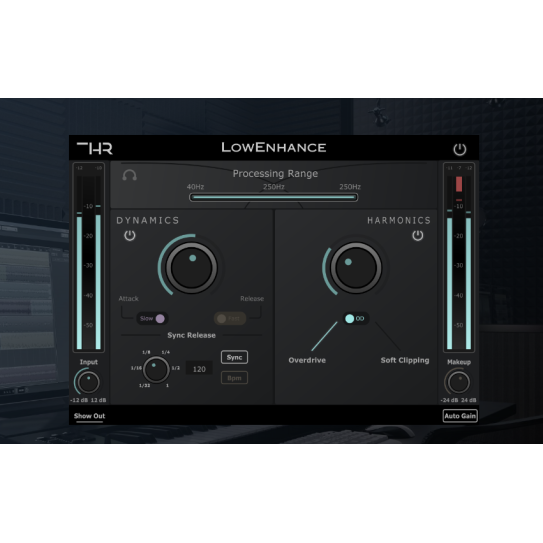Click the Sync Release label
Viewport: 543px width, 543px height.
[x=192, y=335]
